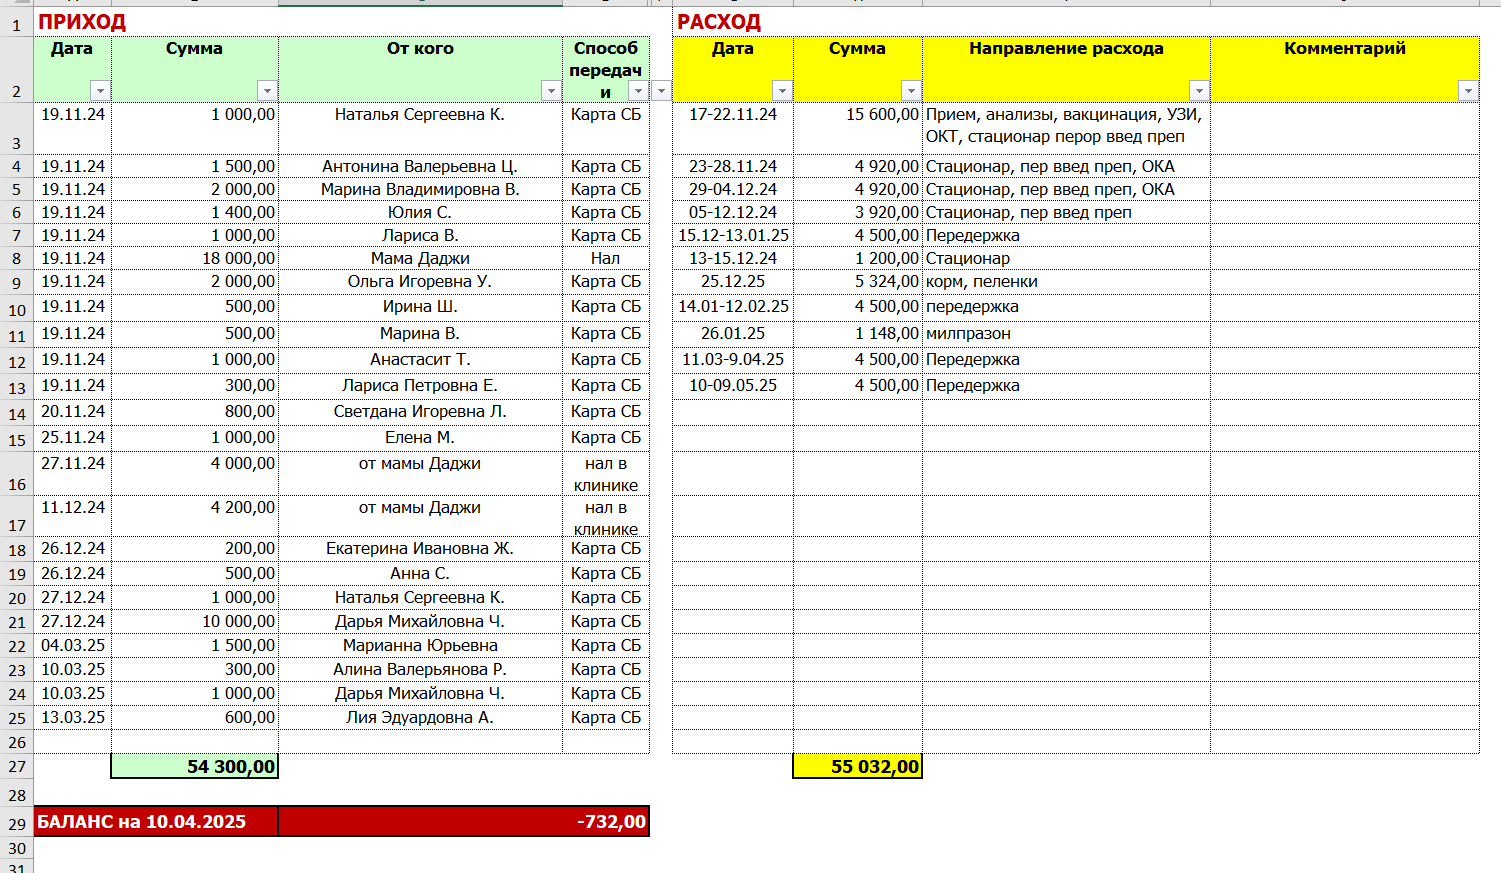This screenshot has width=1501, height=873.
Task: Click the 3 920,00 expense amount
Action: (858, 212)
